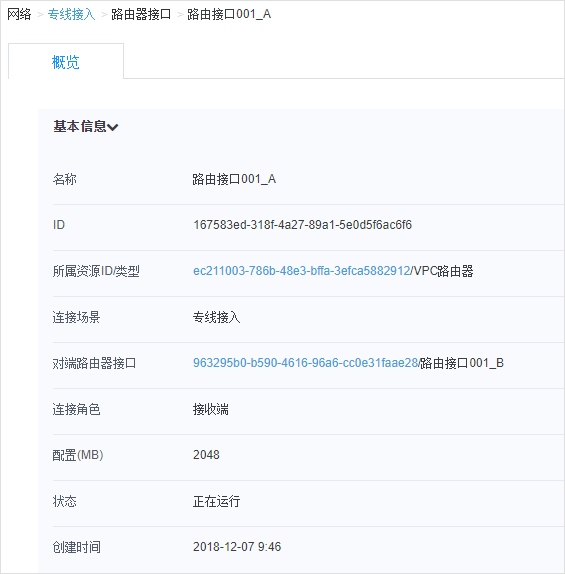Image resolution: width=565 pixels, height=574 pixels.
Task: Click breadcrumb 路由接口001_A at the top
Action: pos(229,14)
